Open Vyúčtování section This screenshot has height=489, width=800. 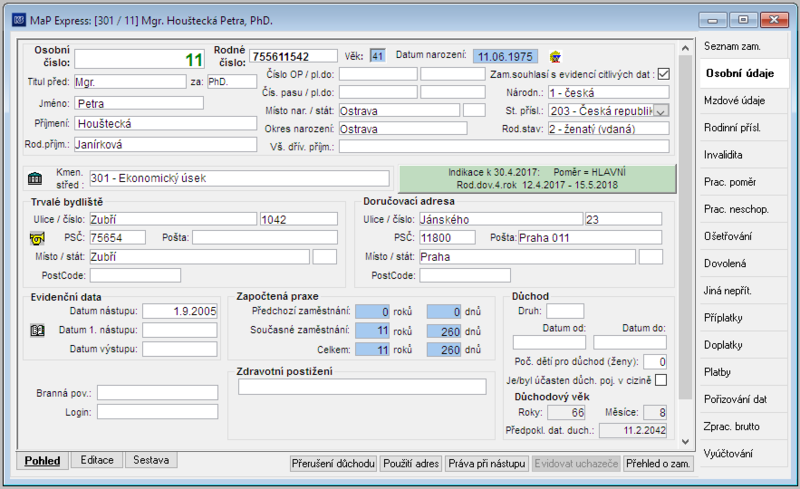(743, 453)
